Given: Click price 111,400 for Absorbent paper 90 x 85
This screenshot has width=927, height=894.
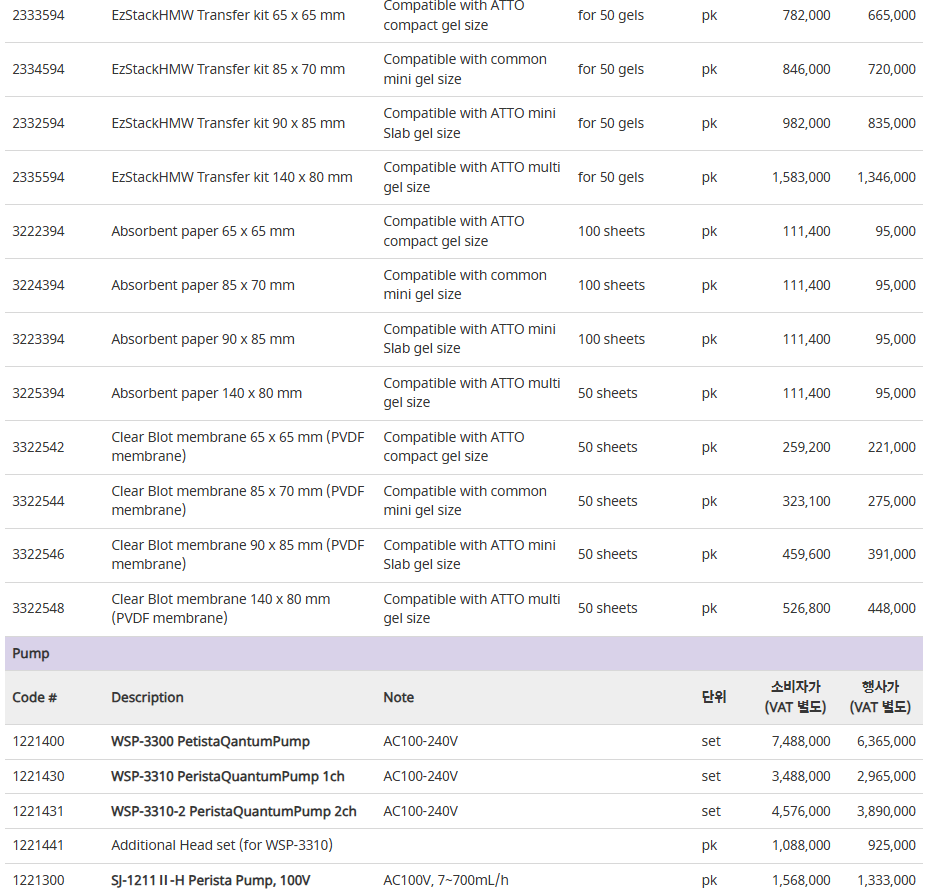Looking at the screenshot, I should tap(806, 339).
